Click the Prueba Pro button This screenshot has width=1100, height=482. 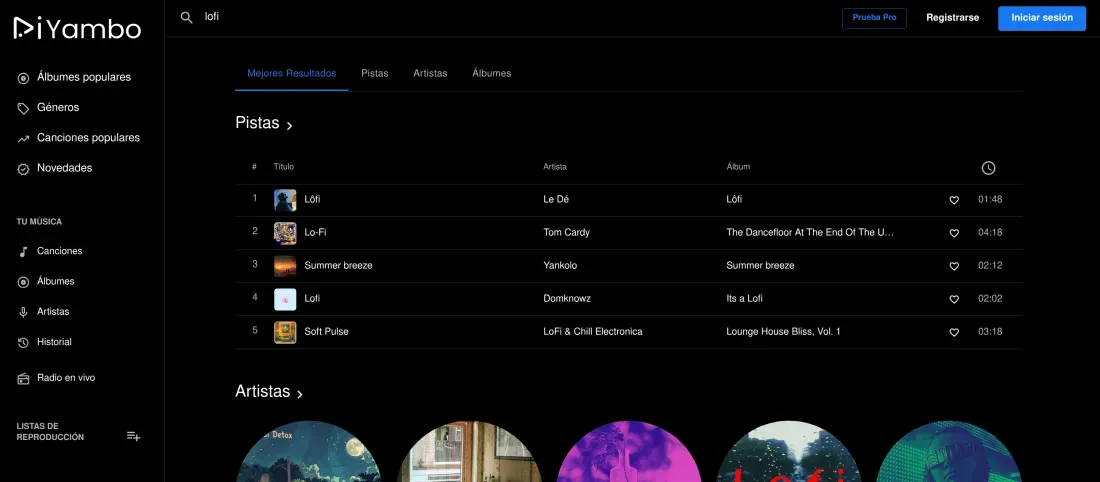pyautogui.click(x=874, y=18)
